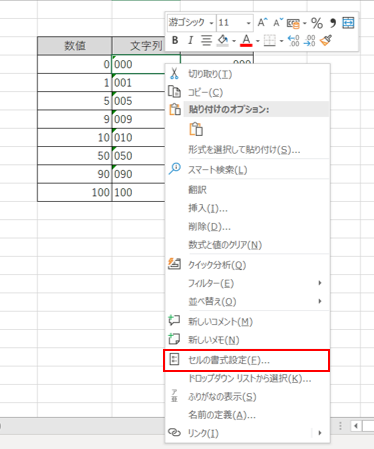Select cell containing 009
Image resolution: width=374 pixels, height=449 pixels.
coord(139,119)
